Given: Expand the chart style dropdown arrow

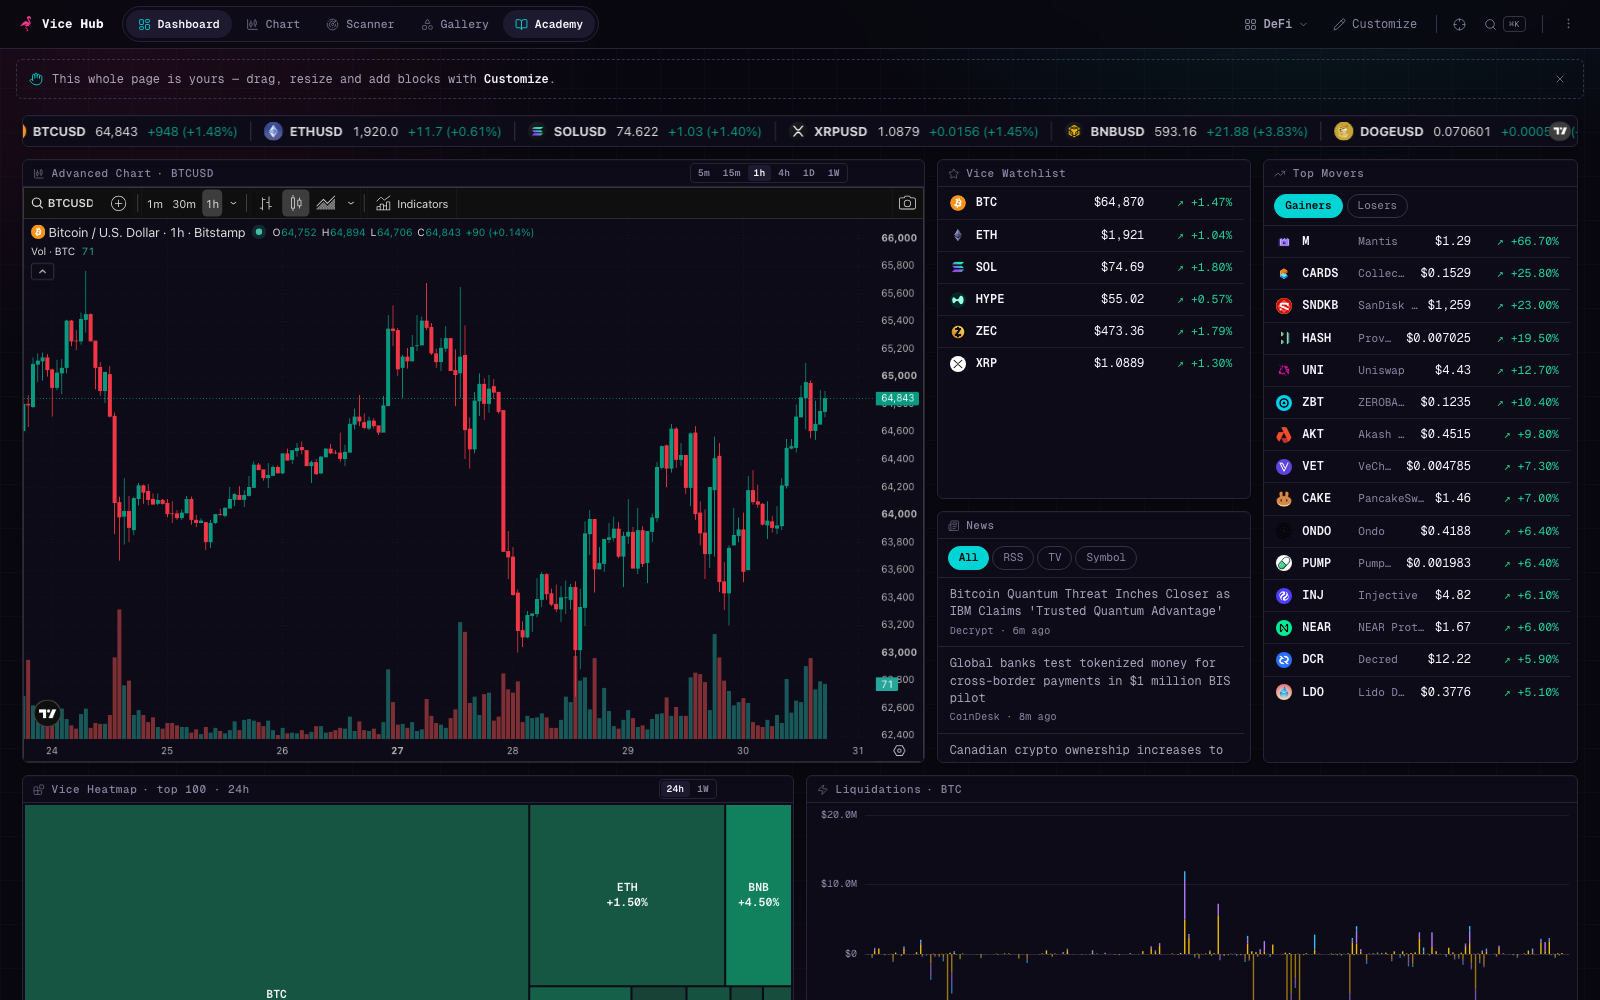Looking at the screenshot, I should [x=351, y=203].
